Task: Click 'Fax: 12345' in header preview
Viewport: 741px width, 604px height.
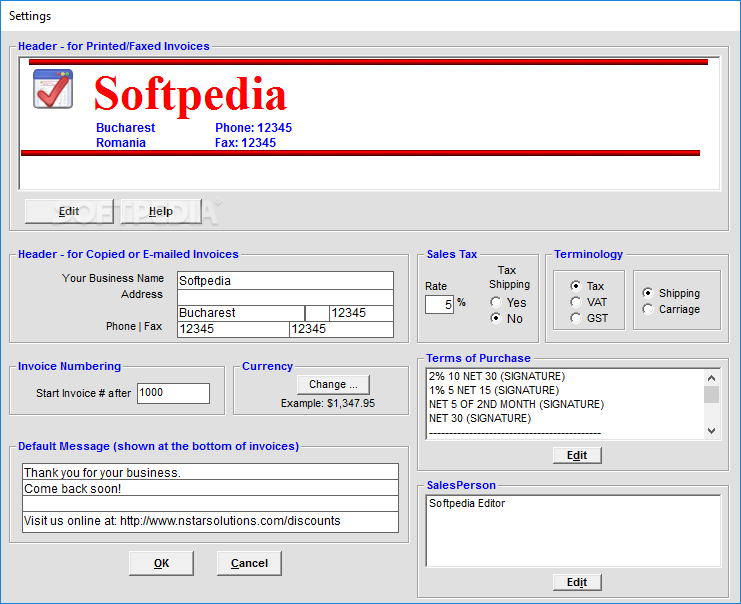Action: pyautogui.click(x=245, y=143)
